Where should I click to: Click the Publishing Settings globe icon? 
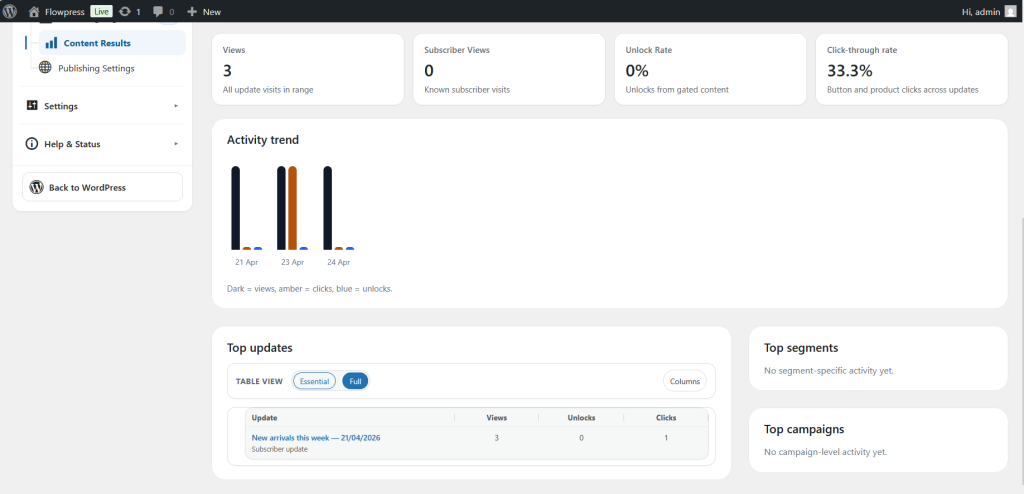(x=45, y=67)
